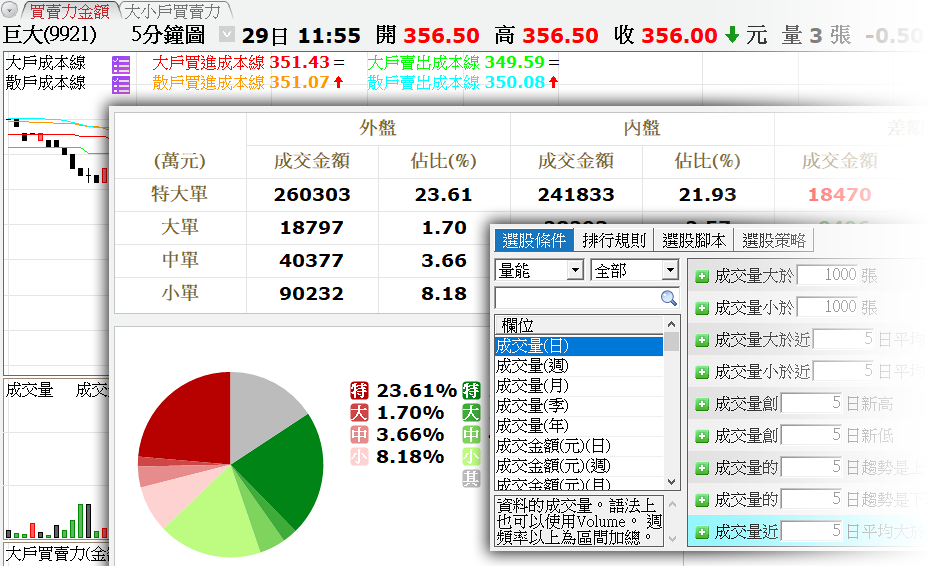Edit the 成交量小於近 days value field
Screen dimensions: 930x566
click(845, 371)
